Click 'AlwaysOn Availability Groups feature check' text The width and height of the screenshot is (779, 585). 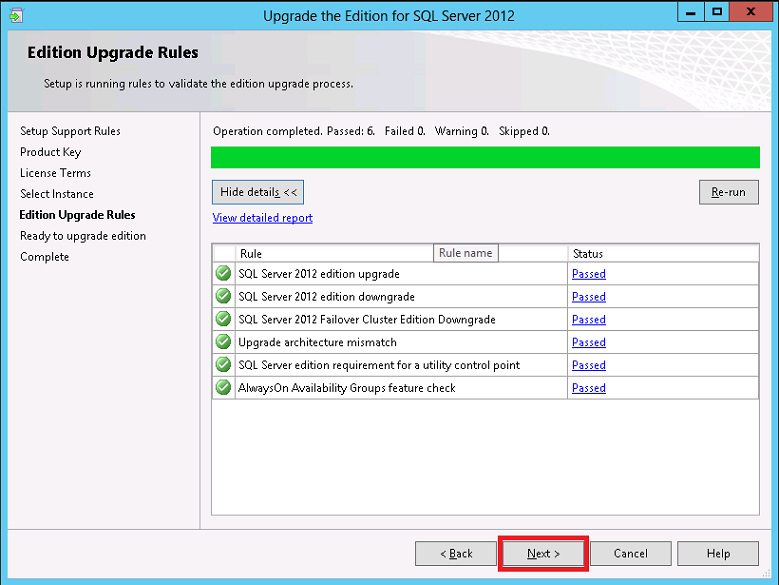coord(347,388)
